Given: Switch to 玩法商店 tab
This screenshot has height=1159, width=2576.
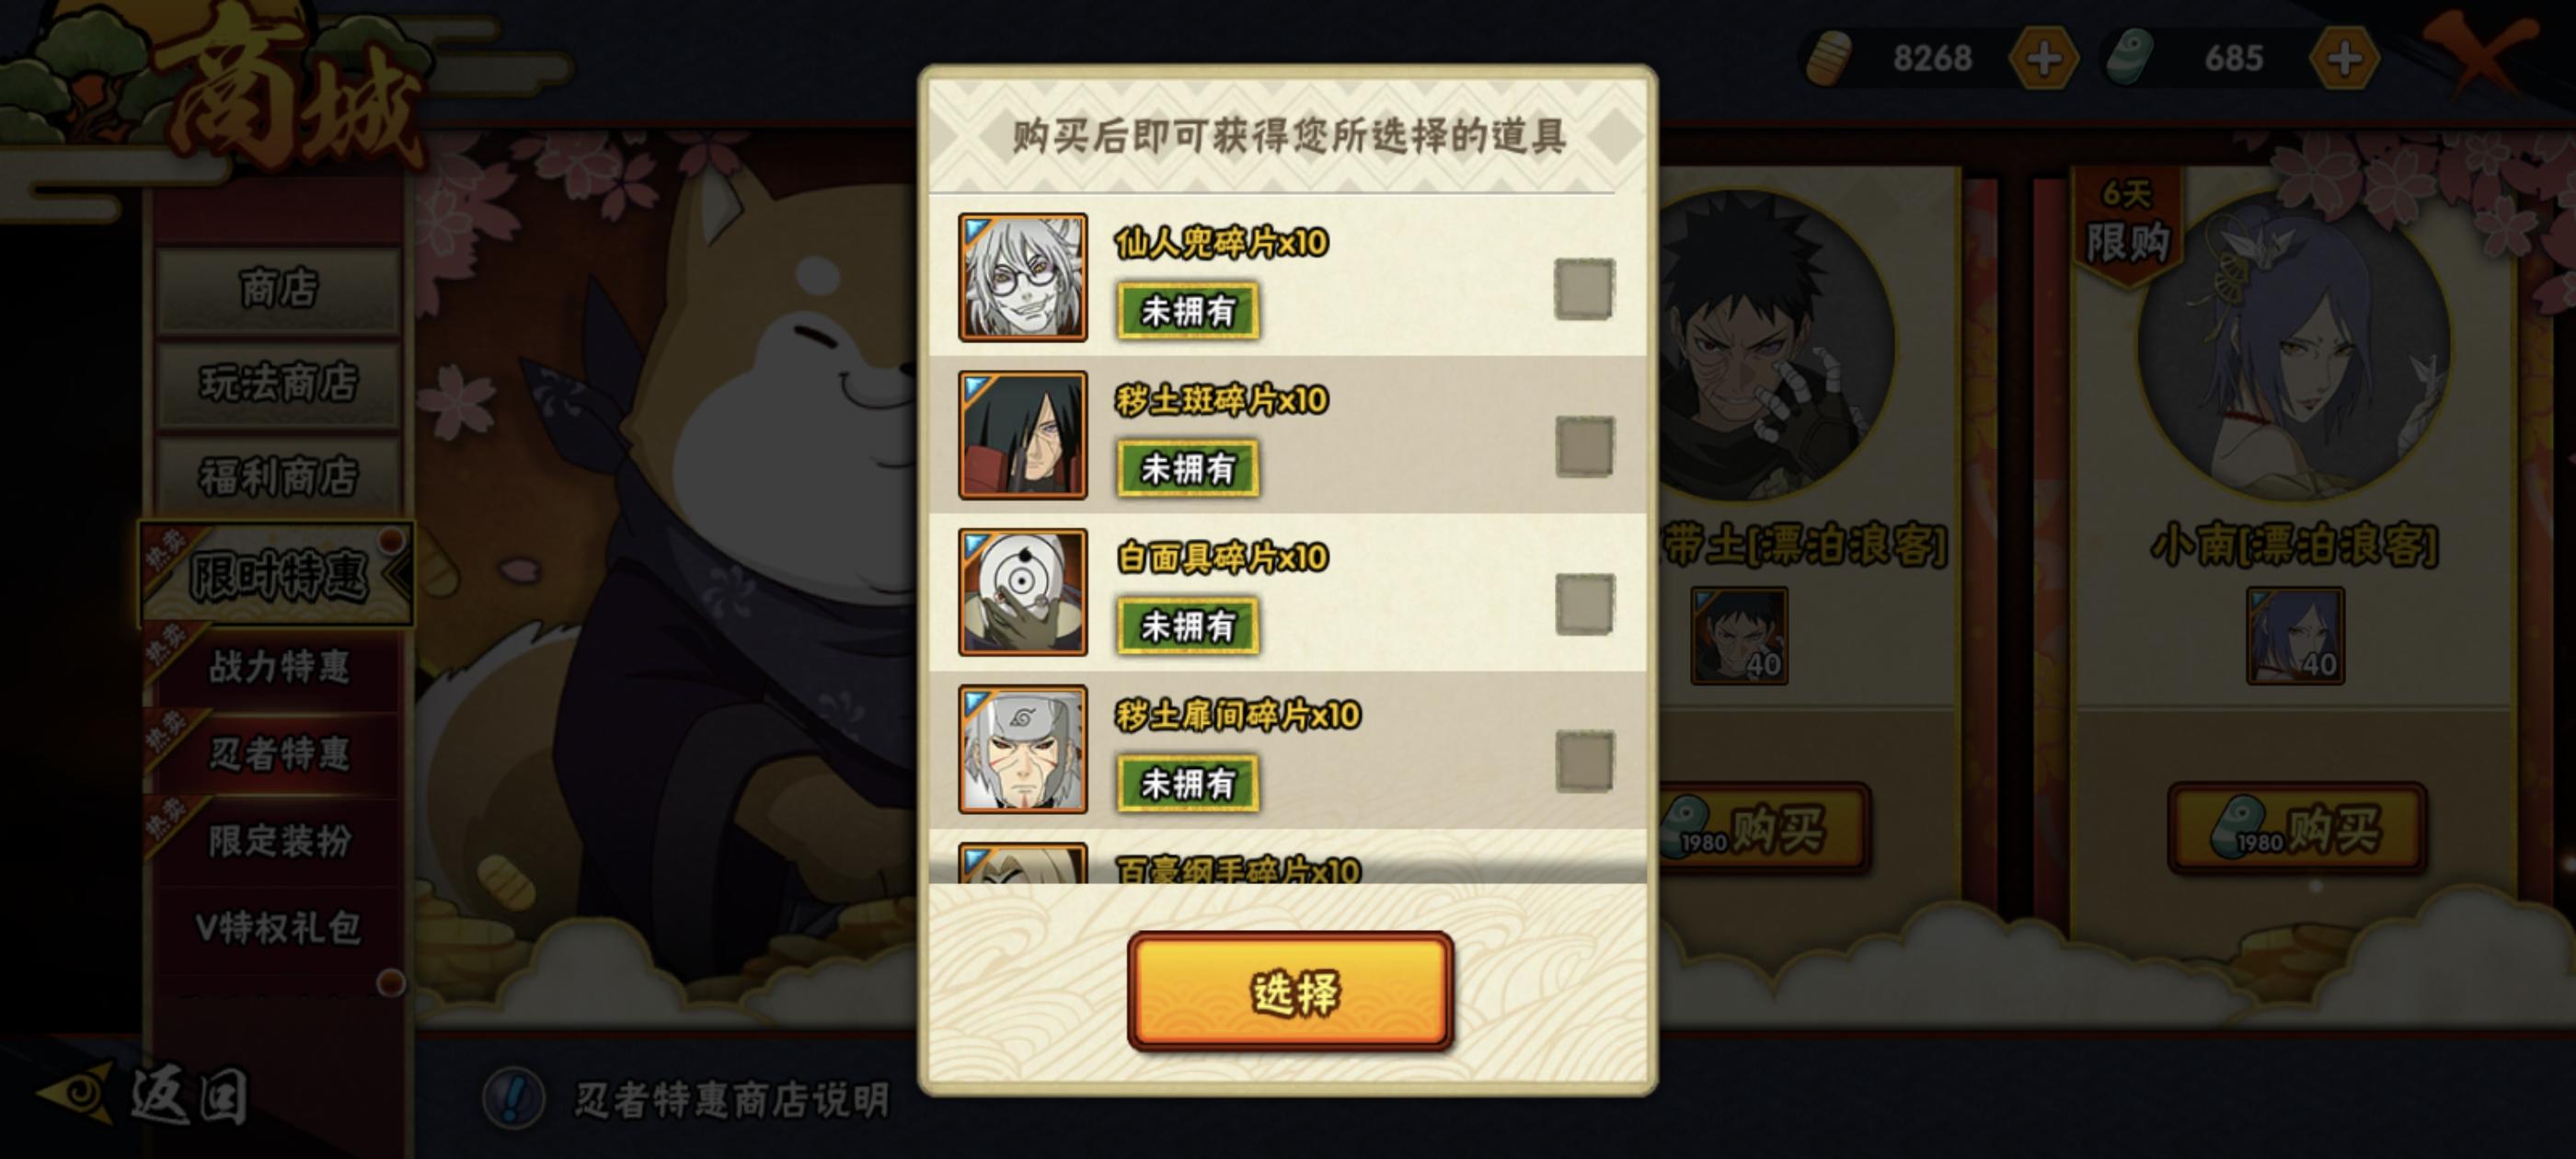Looking at the screenshot, I should coord(278,382).
